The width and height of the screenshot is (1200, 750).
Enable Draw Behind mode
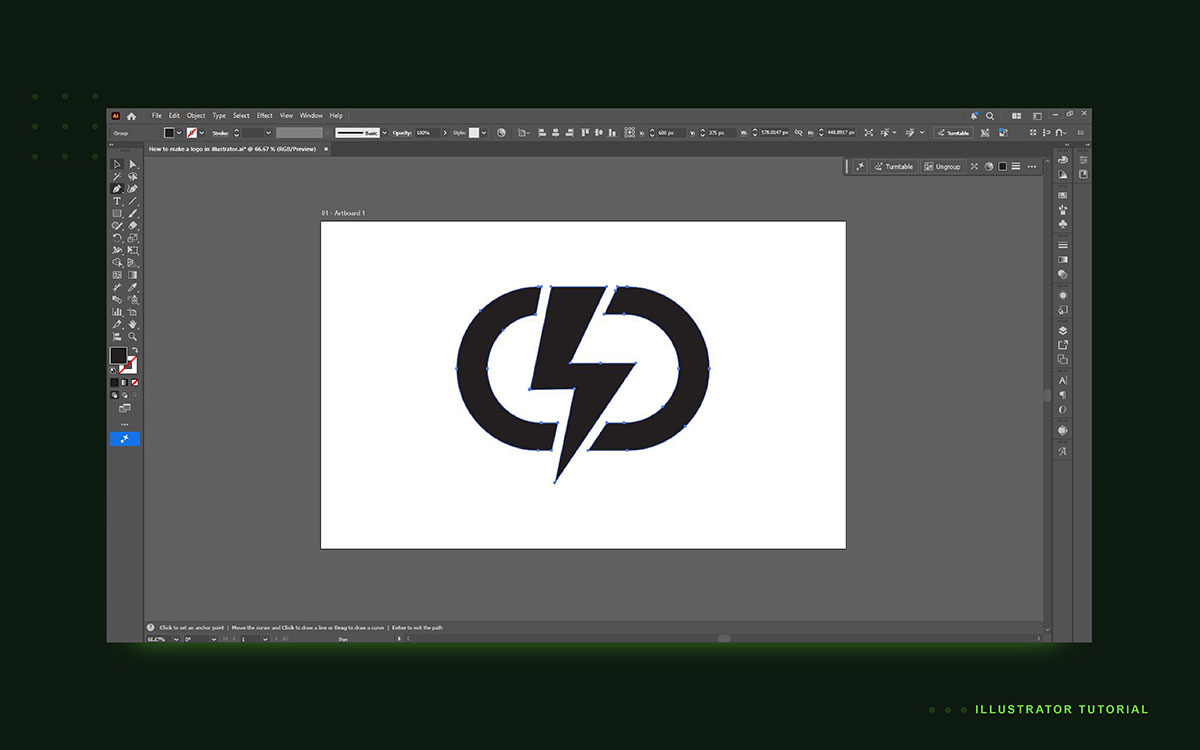[125, 395]
